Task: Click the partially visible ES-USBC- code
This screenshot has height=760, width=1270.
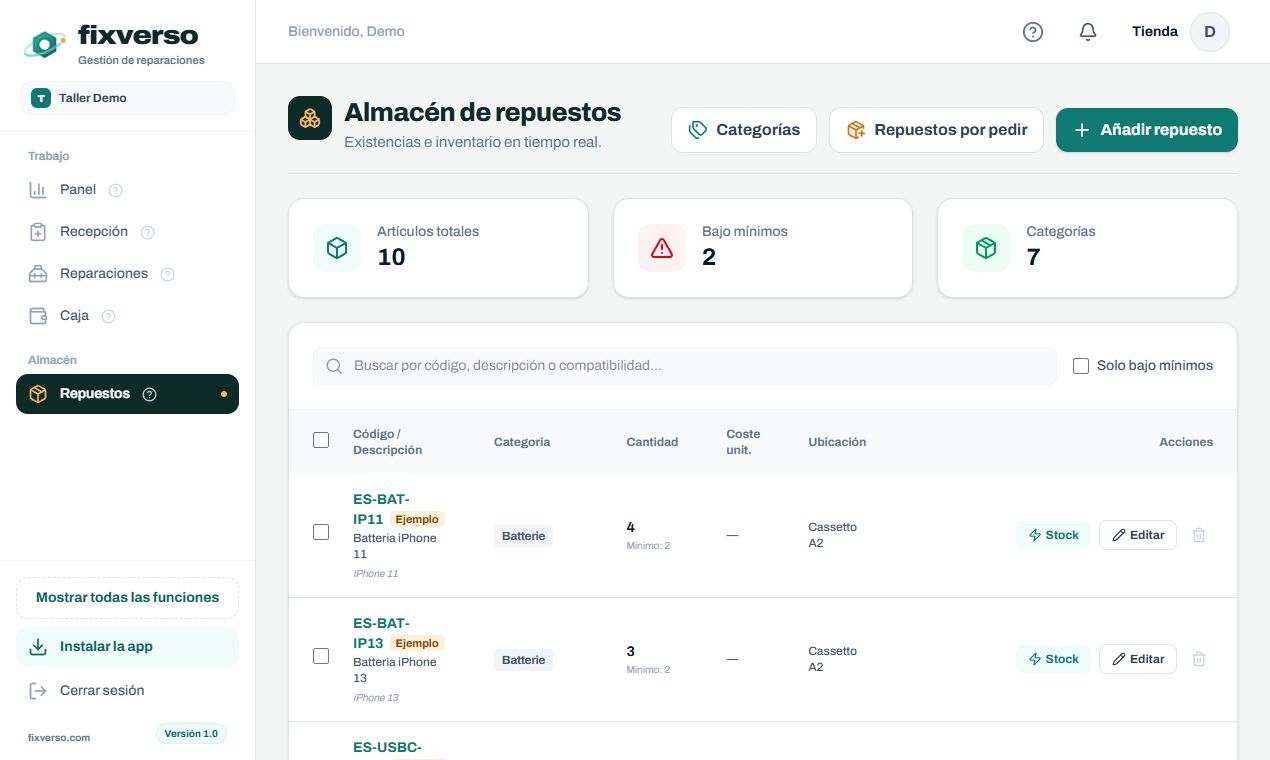Action: pyautogui.click(x=387, y=747)
